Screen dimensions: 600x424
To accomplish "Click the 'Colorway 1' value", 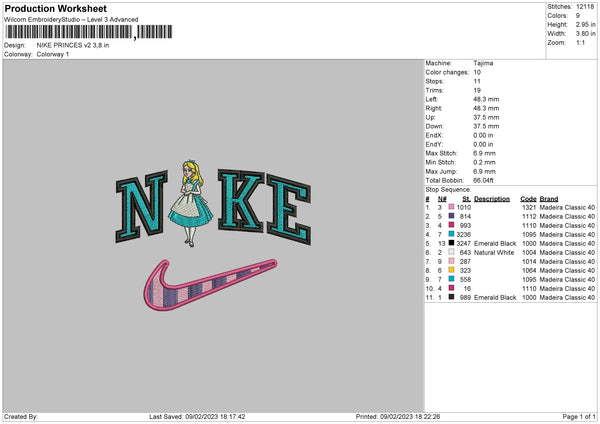I will (x=53, y=54).
